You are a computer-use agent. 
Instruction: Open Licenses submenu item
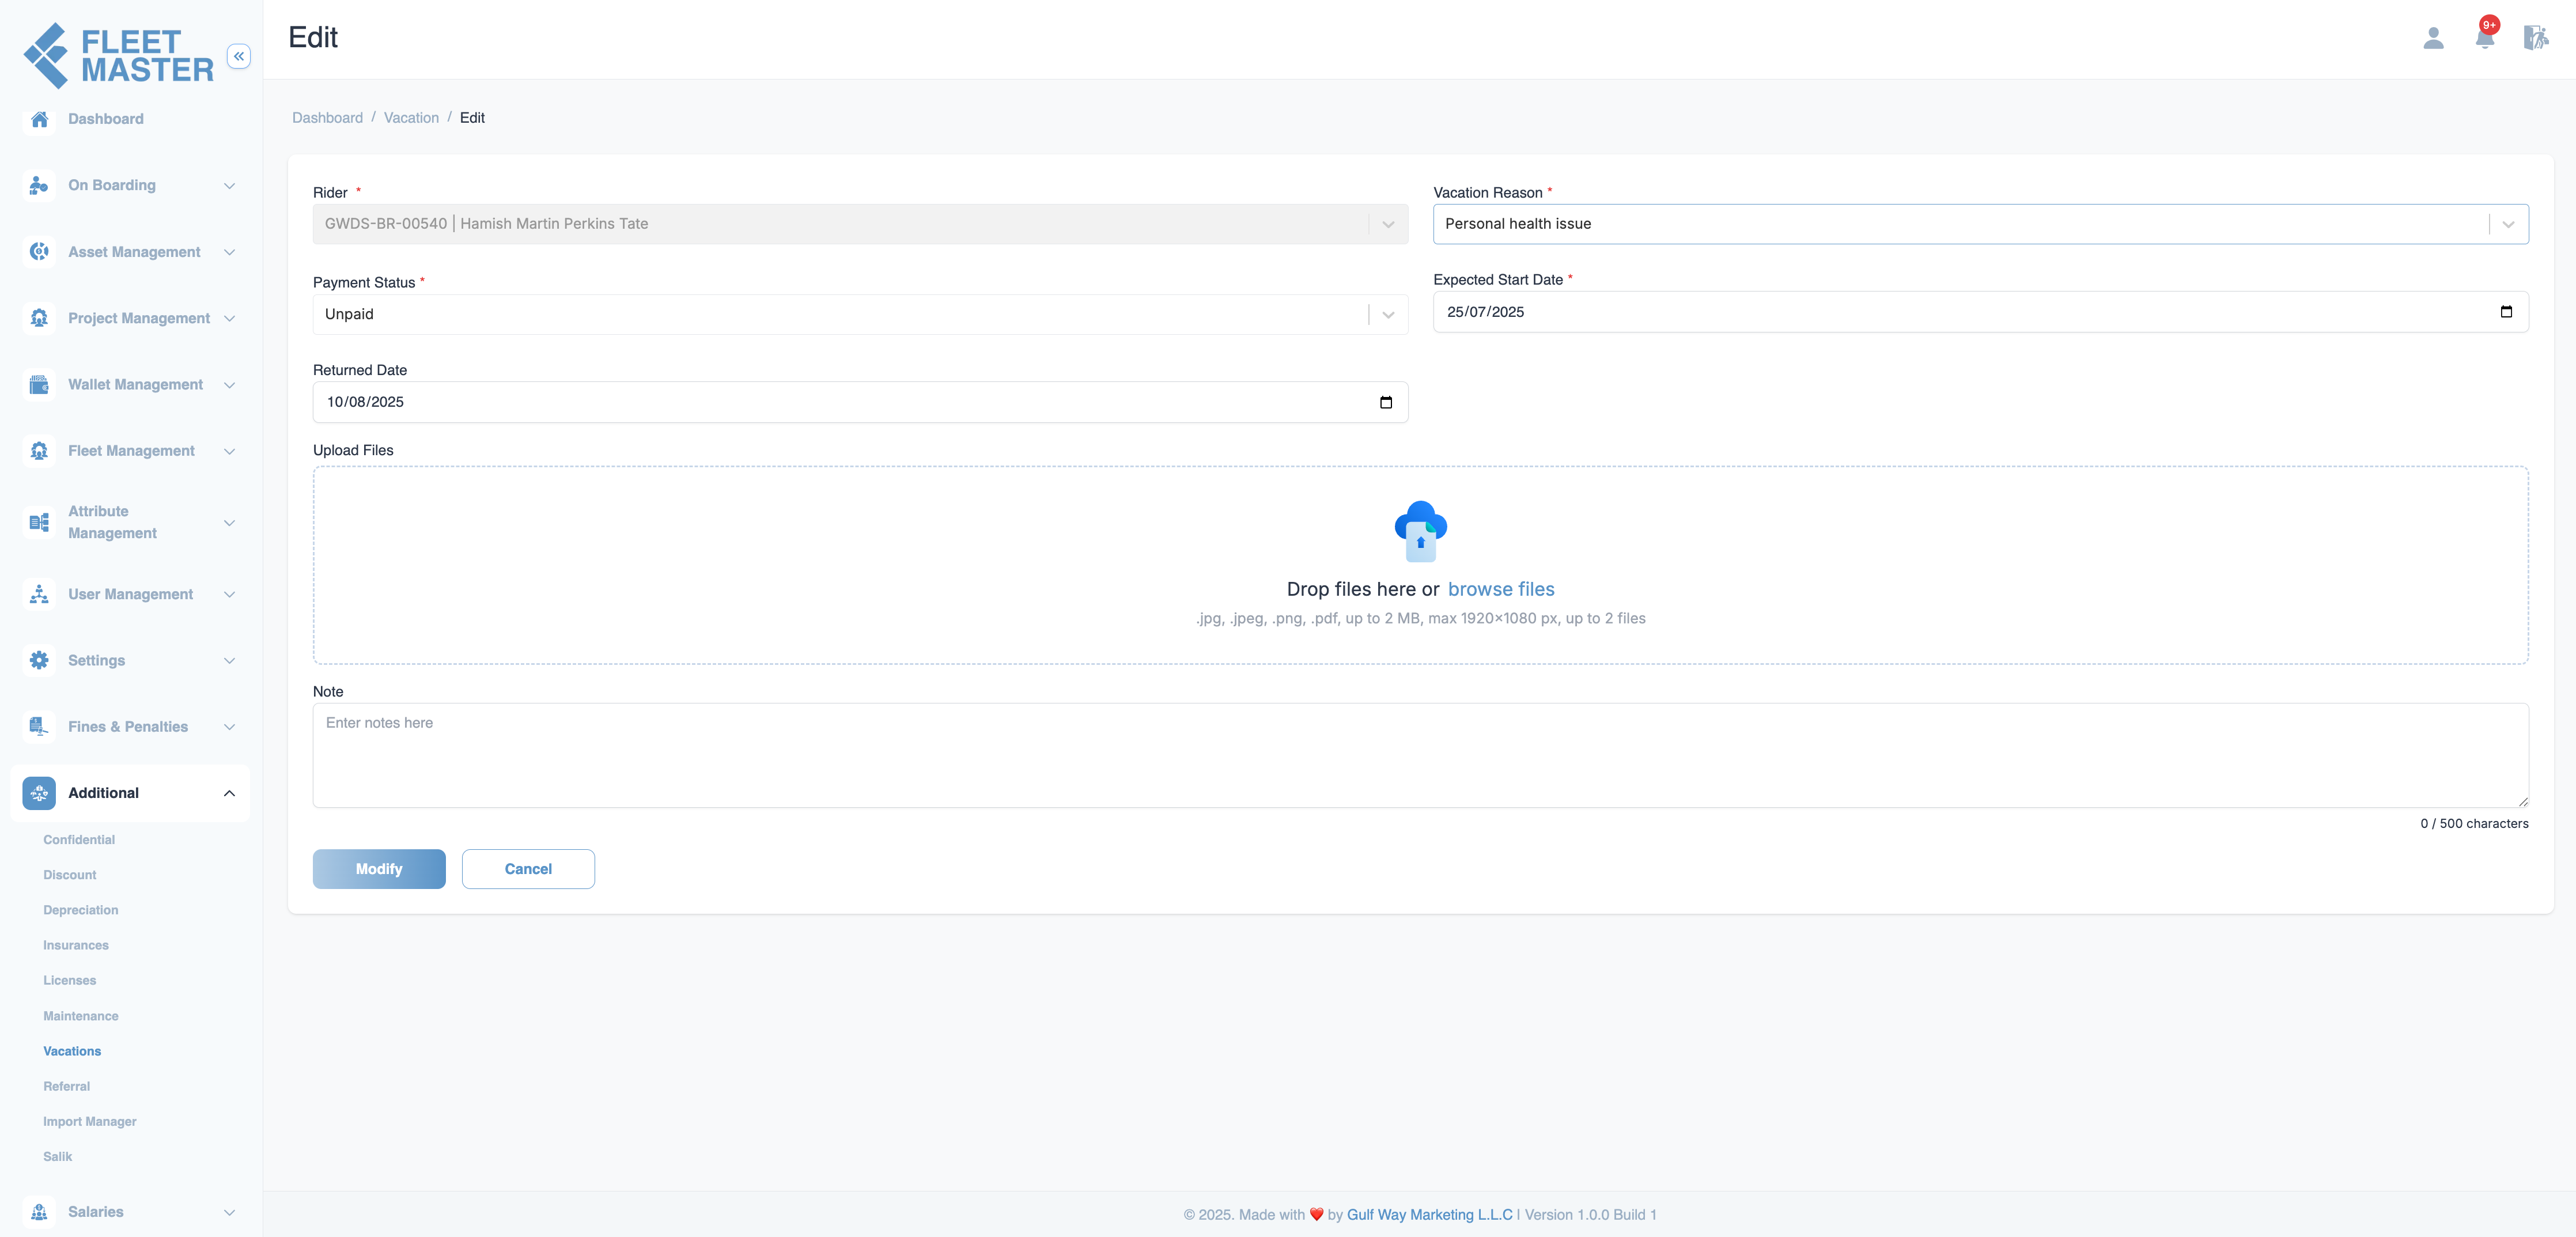70,981
